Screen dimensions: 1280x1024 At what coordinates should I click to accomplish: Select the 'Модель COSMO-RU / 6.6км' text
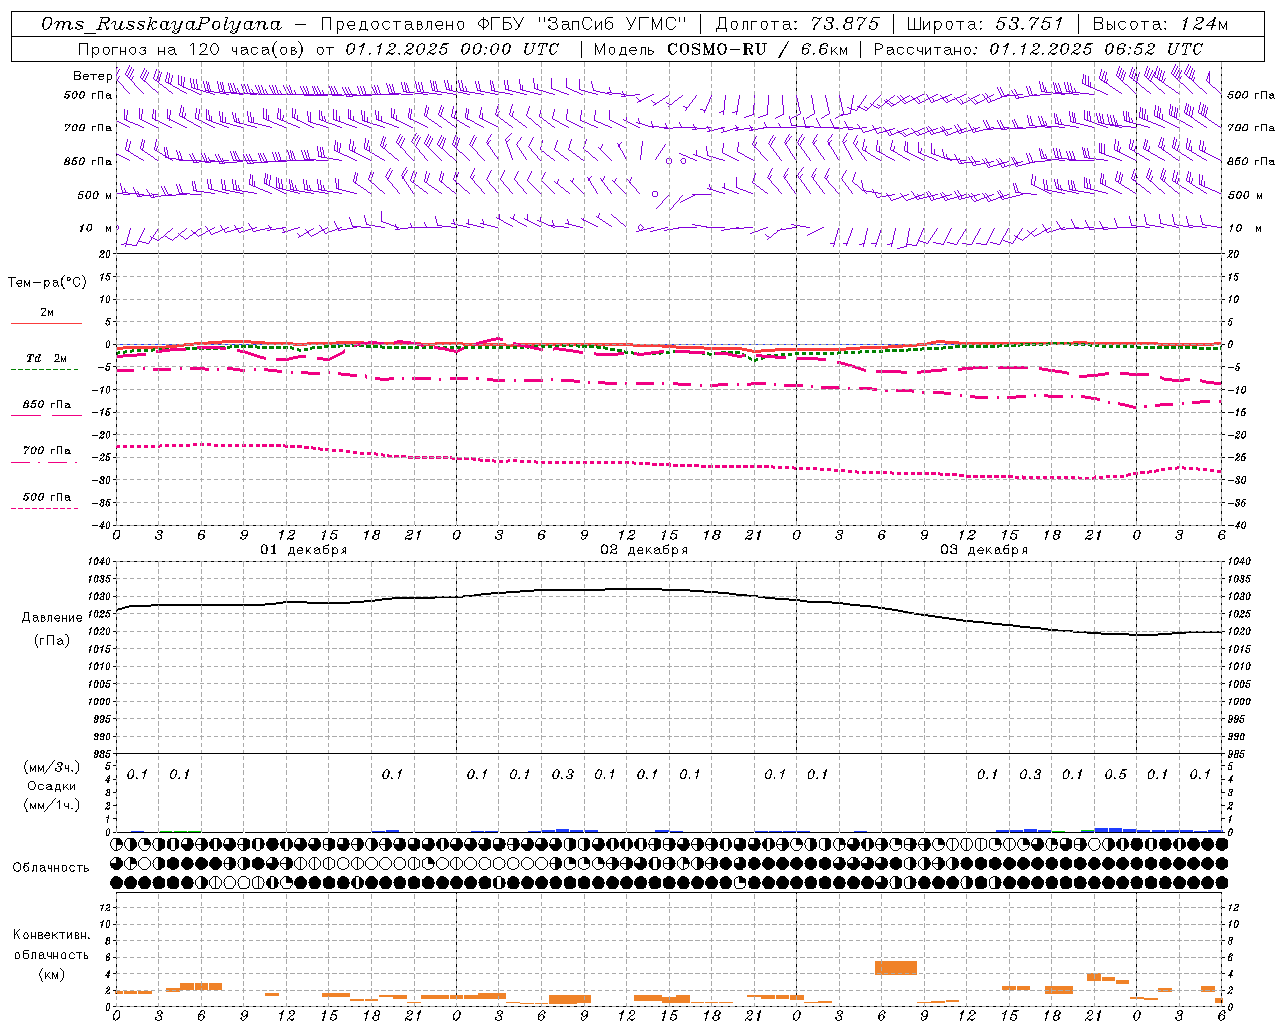coord(720,49)
